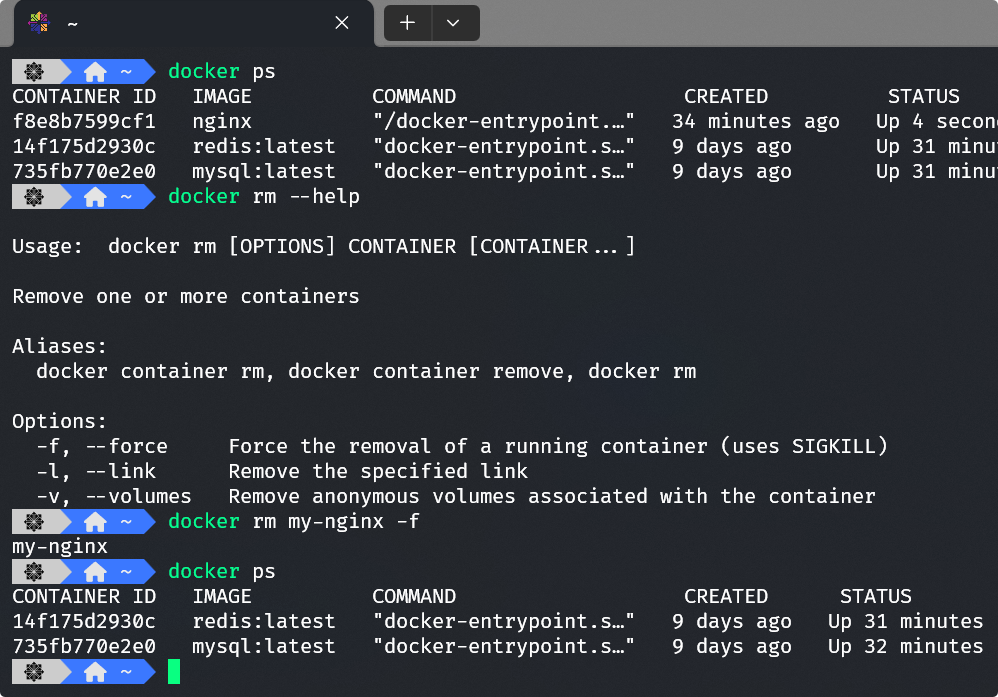Click the home icon before "docker rm --help"

[x=95, y=197]
